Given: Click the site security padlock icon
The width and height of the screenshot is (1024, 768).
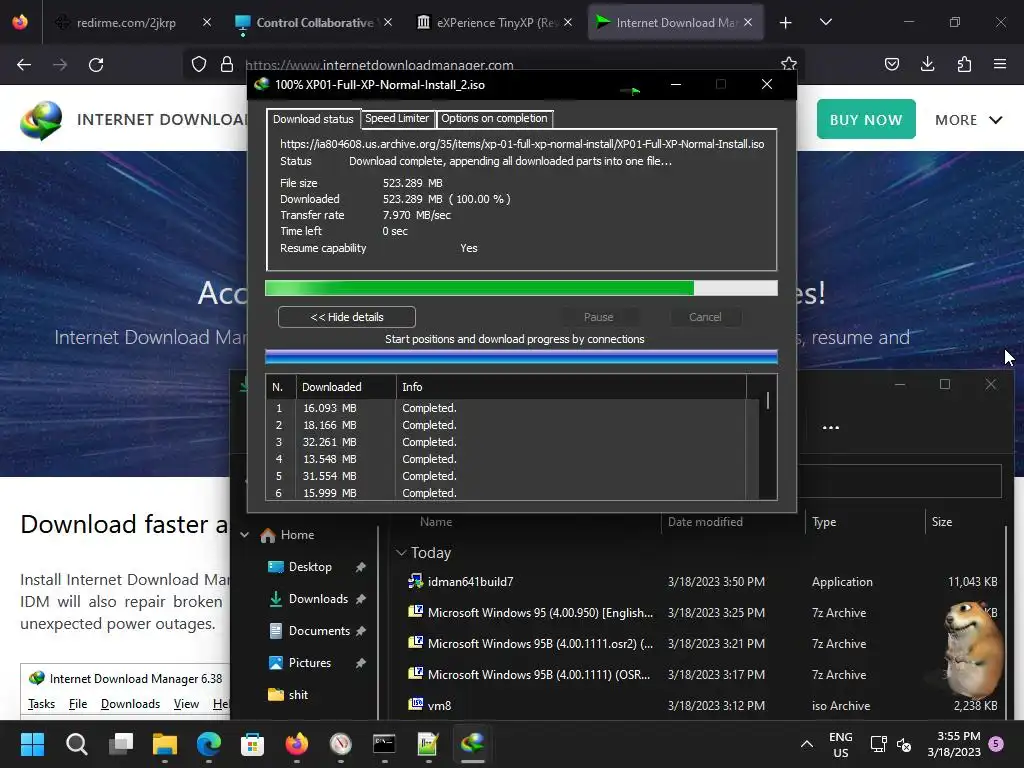Looking at the screenshot, I should [x=227, y=64].
